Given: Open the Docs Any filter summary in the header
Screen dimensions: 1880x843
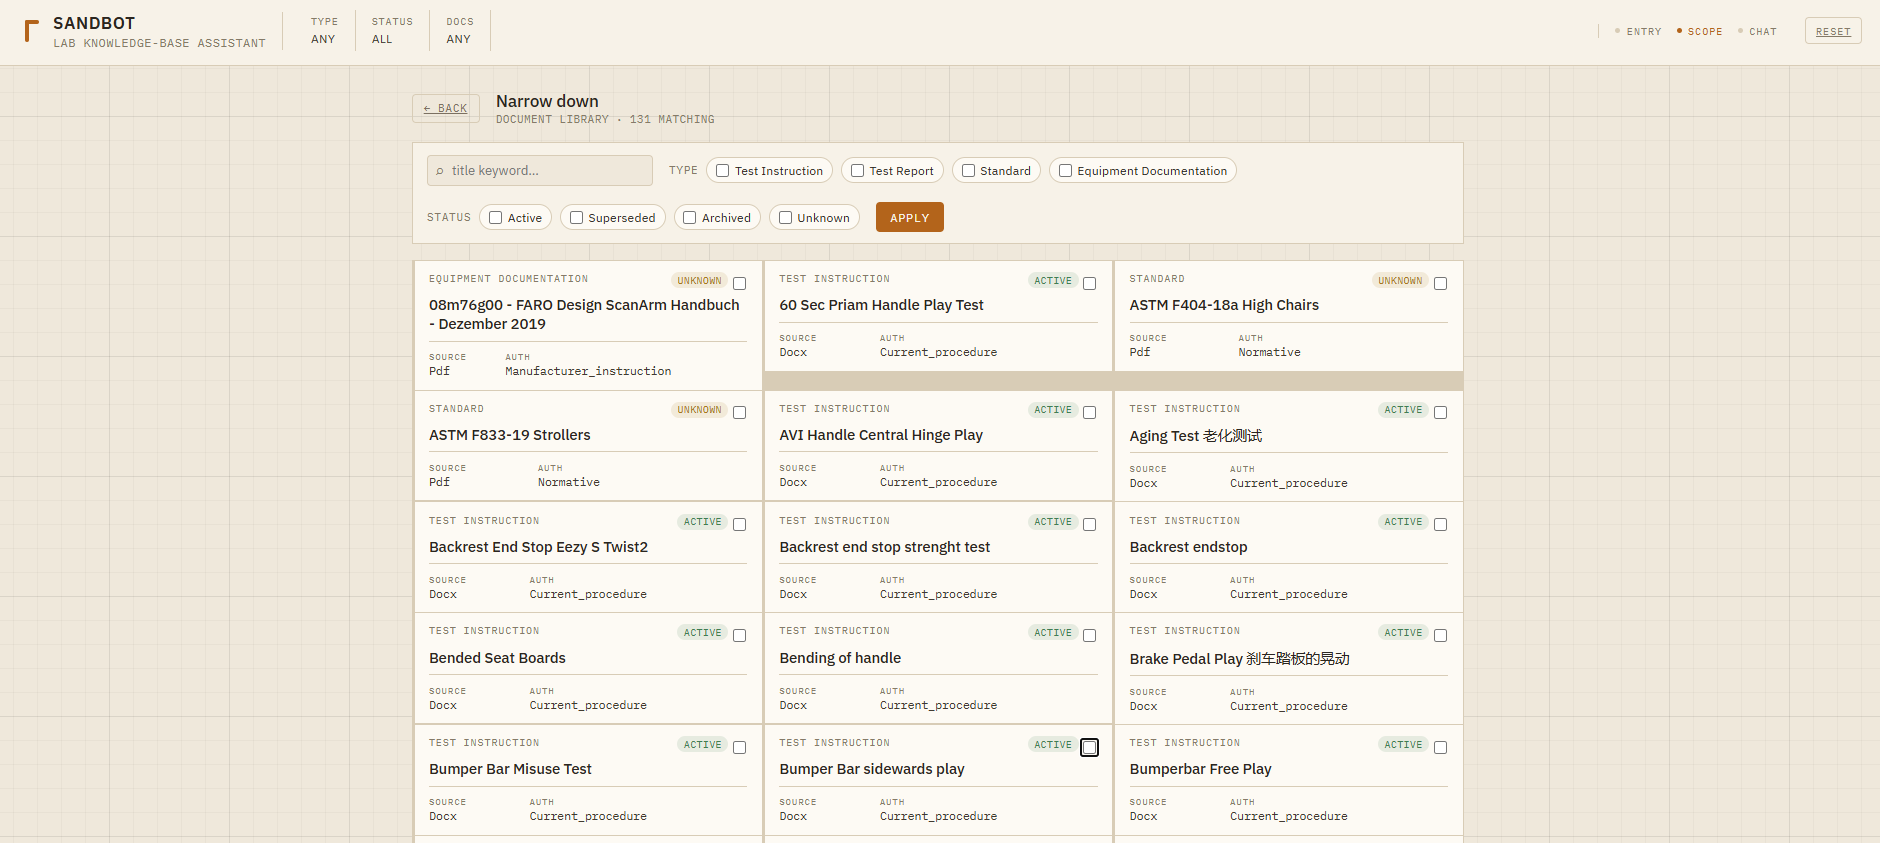Looking at the screenshot, I should tap(460, 31).
